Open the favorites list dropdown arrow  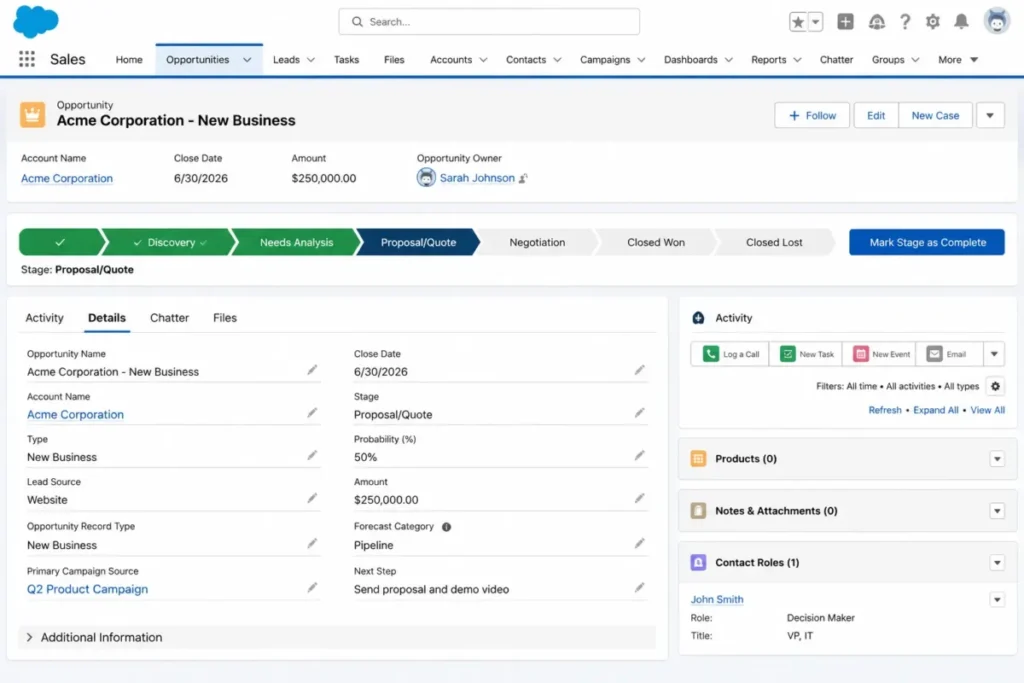(815, 22)
